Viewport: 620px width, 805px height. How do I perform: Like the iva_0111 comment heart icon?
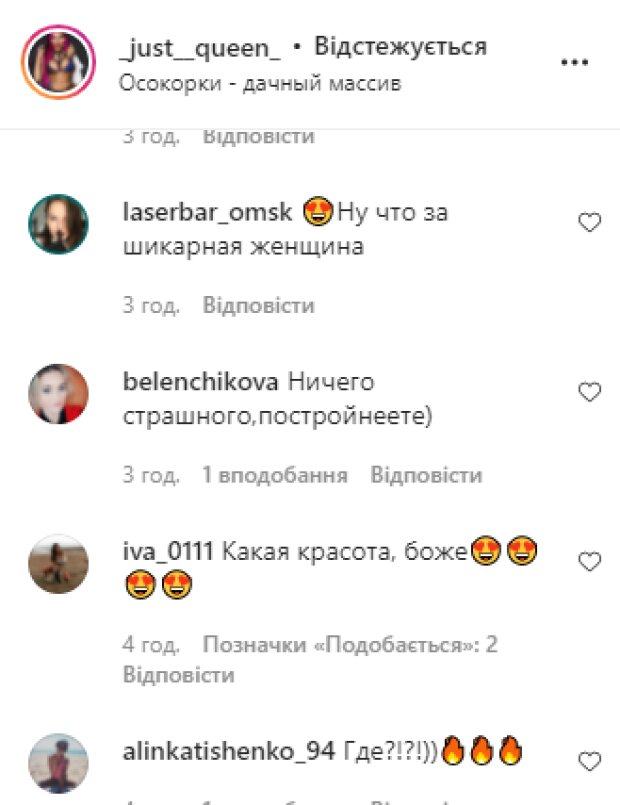coord(589,561)
